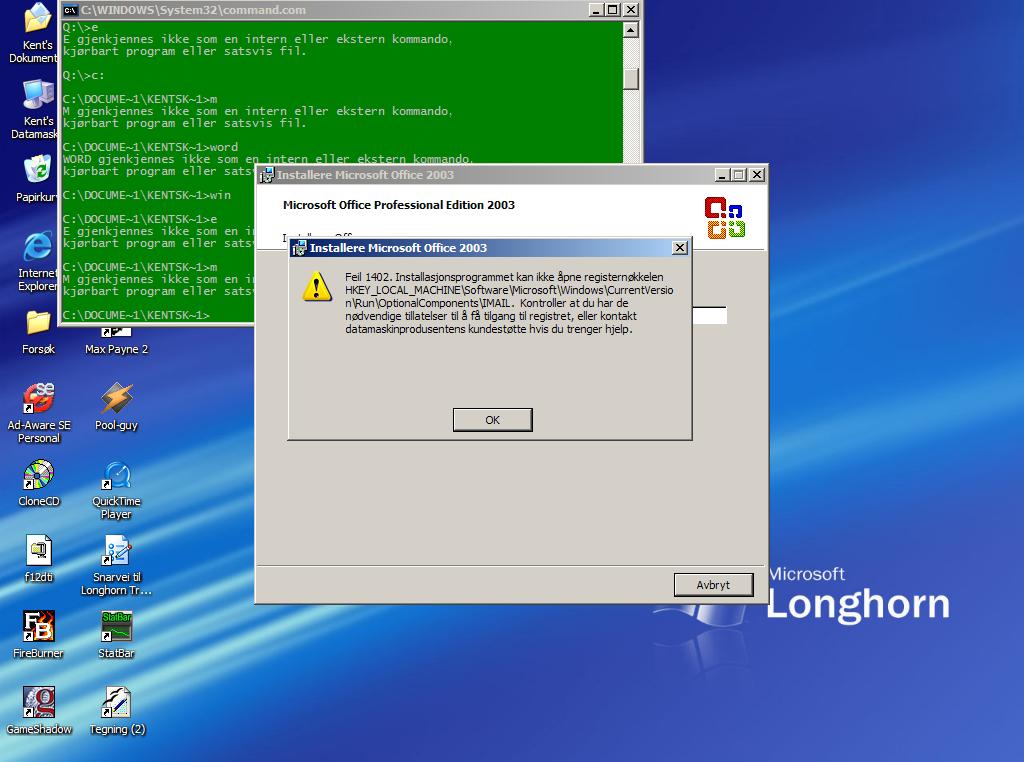Click the command.com window title bar
The height and width of the screenshot is (762, 1024).
pyautogui.click(x=350, y=10)
